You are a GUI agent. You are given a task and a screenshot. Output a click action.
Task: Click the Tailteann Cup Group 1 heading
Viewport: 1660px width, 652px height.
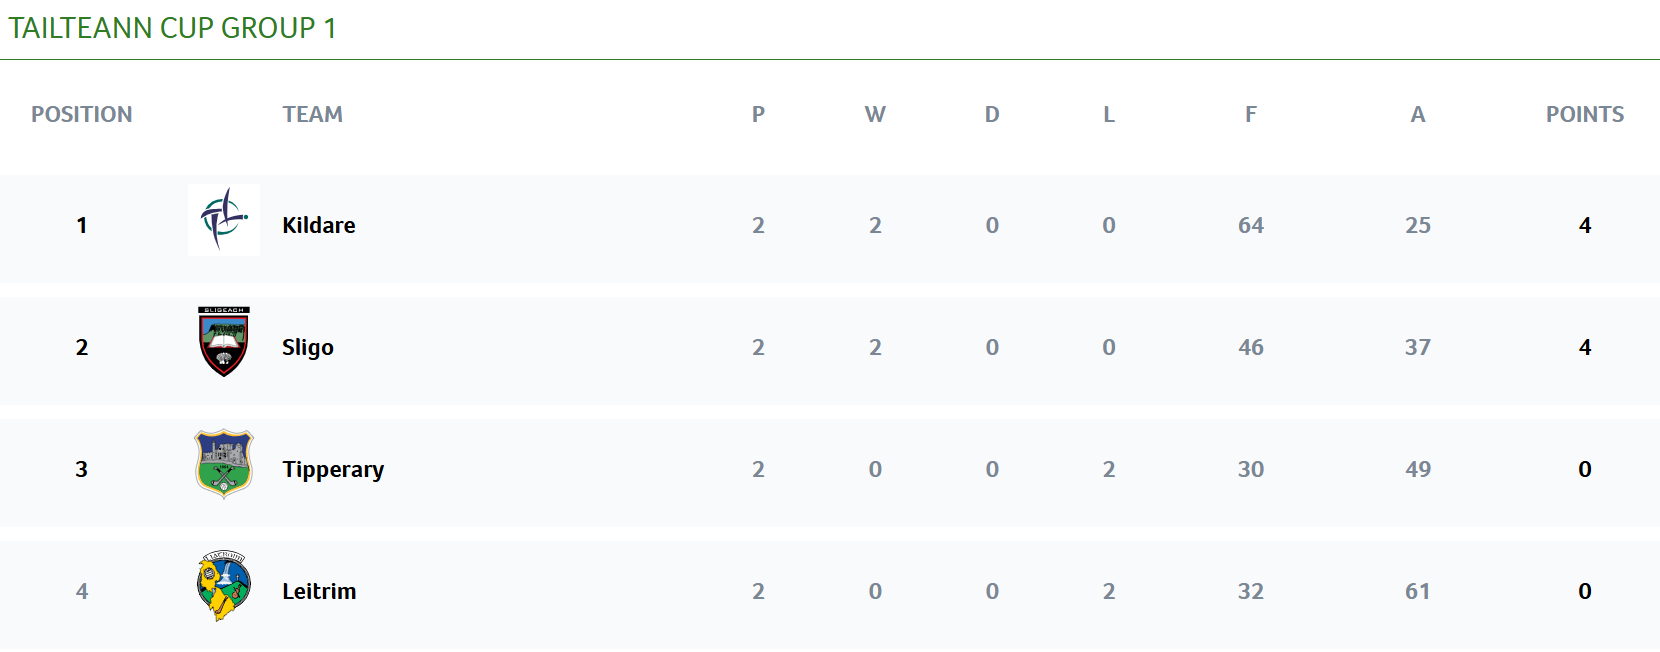pyautogui.click(x=172, y=28)
